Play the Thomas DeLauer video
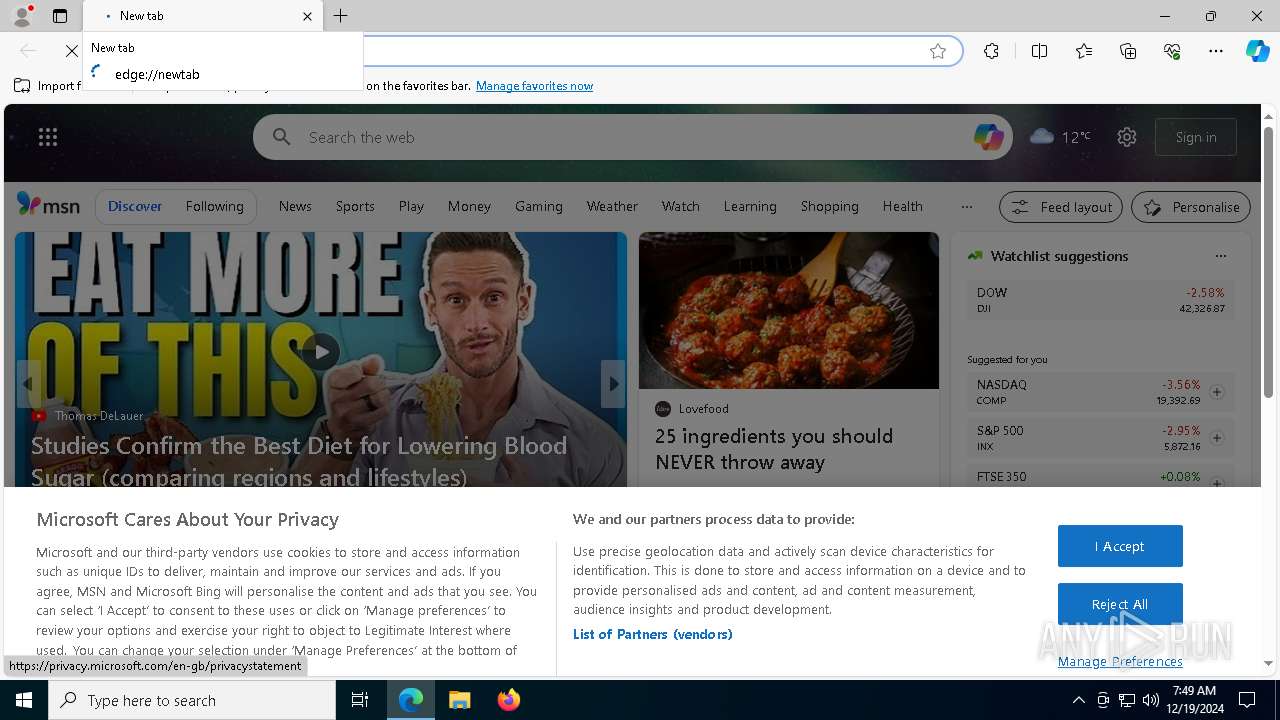 coord(321,351)
